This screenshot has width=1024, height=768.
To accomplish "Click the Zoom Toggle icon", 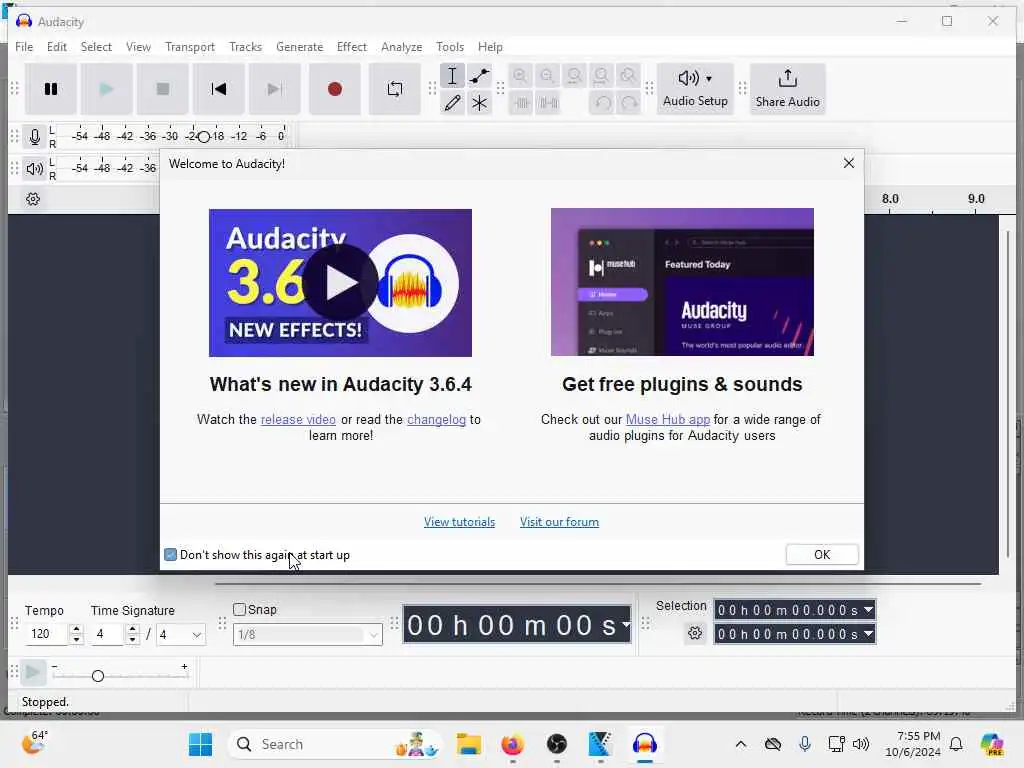I will pyautogui.click(x=628, y=76).
